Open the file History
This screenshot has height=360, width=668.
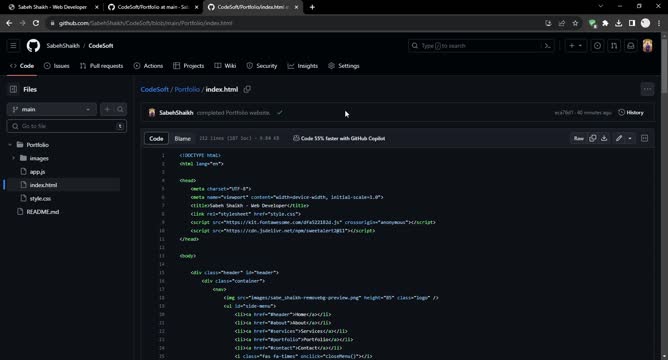(631, 112)
